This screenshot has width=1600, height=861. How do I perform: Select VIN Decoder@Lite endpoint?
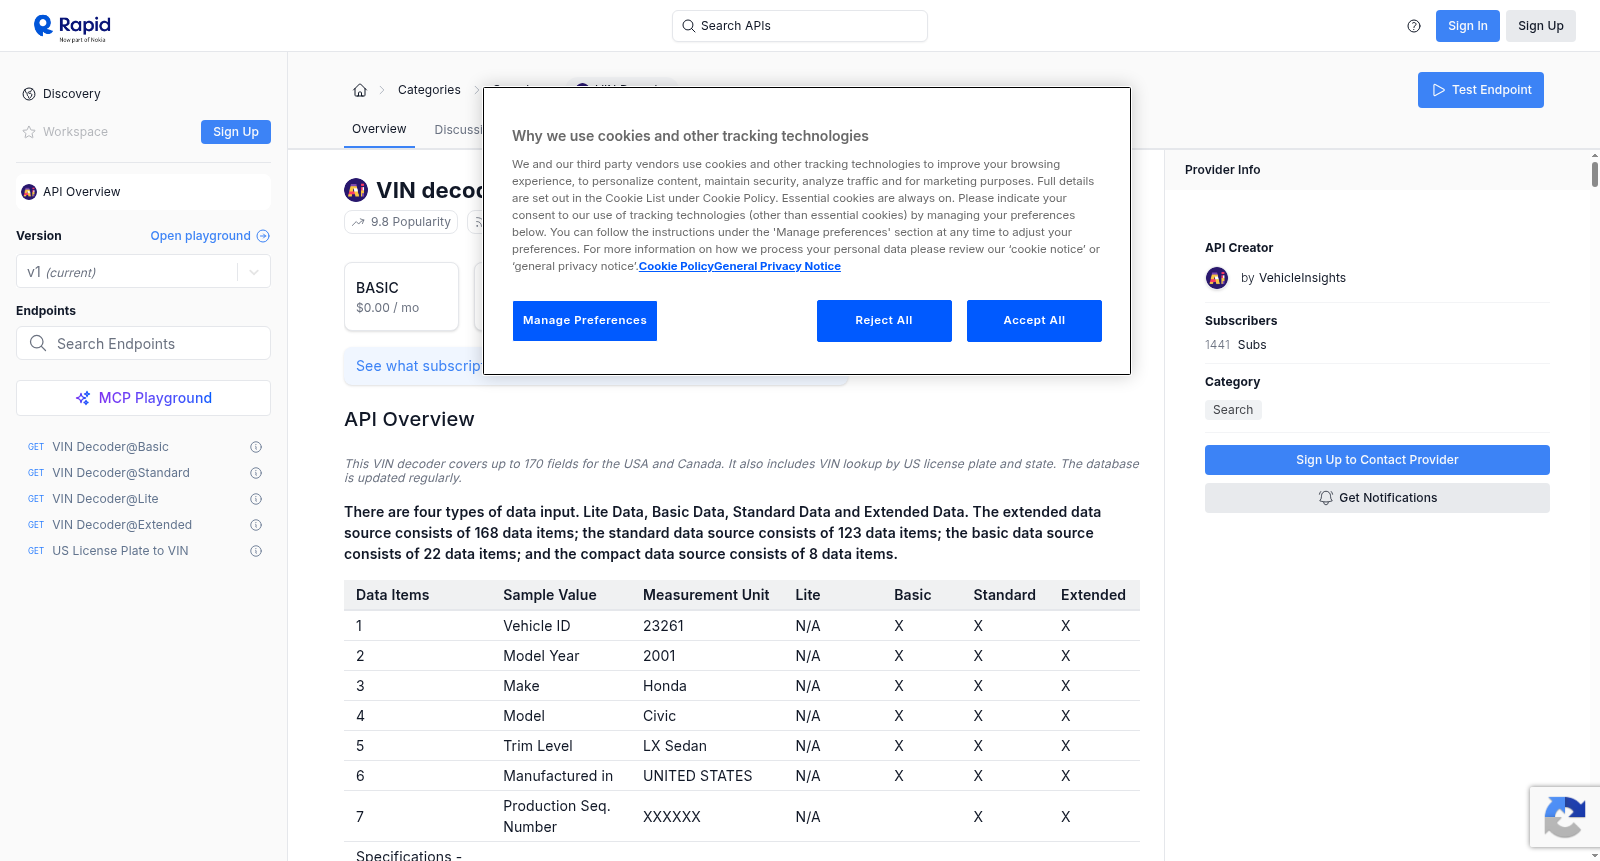tap(105, 499)
